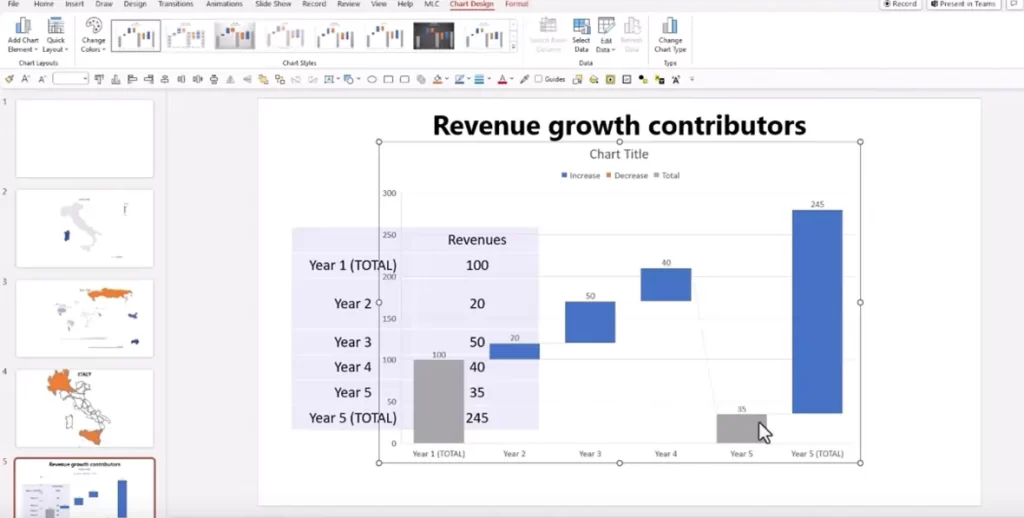Screen dimensions: 1024x518
Task: Click the format painter brush icon
Action: tap(9, 79)
